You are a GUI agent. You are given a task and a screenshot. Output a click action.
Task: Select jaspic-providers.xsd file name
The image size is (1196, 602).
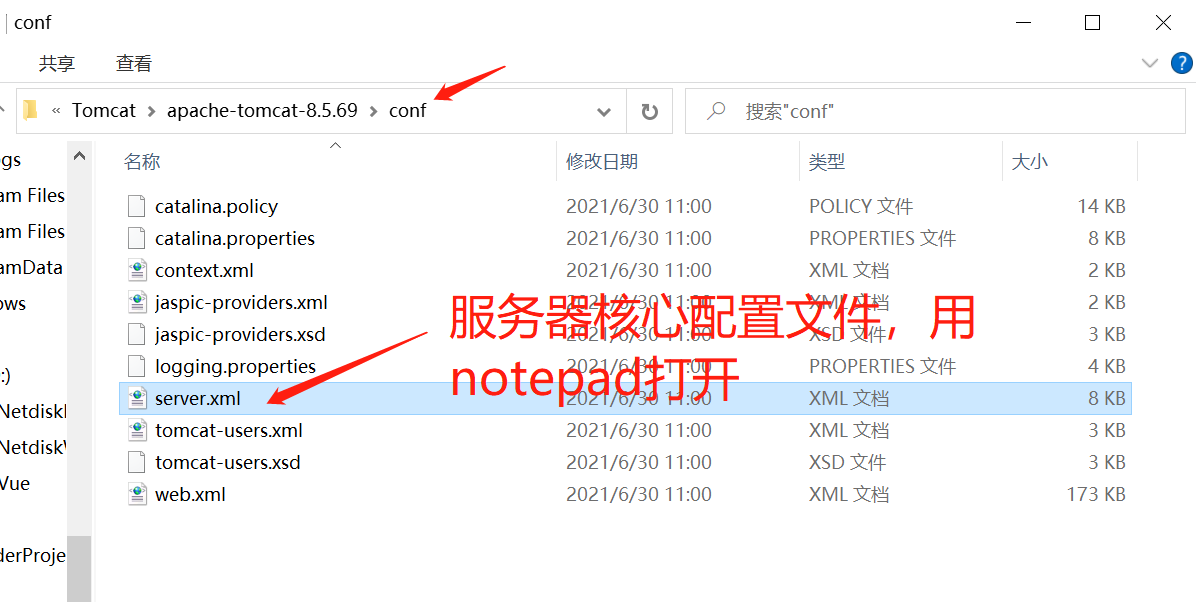[240, 335]
